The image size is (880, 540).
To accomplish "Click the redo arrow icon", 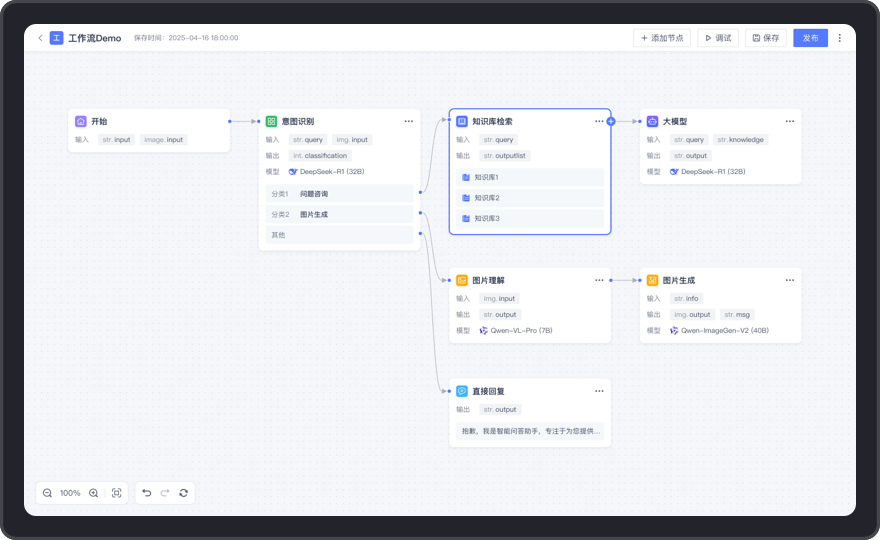I will [165, 493].
